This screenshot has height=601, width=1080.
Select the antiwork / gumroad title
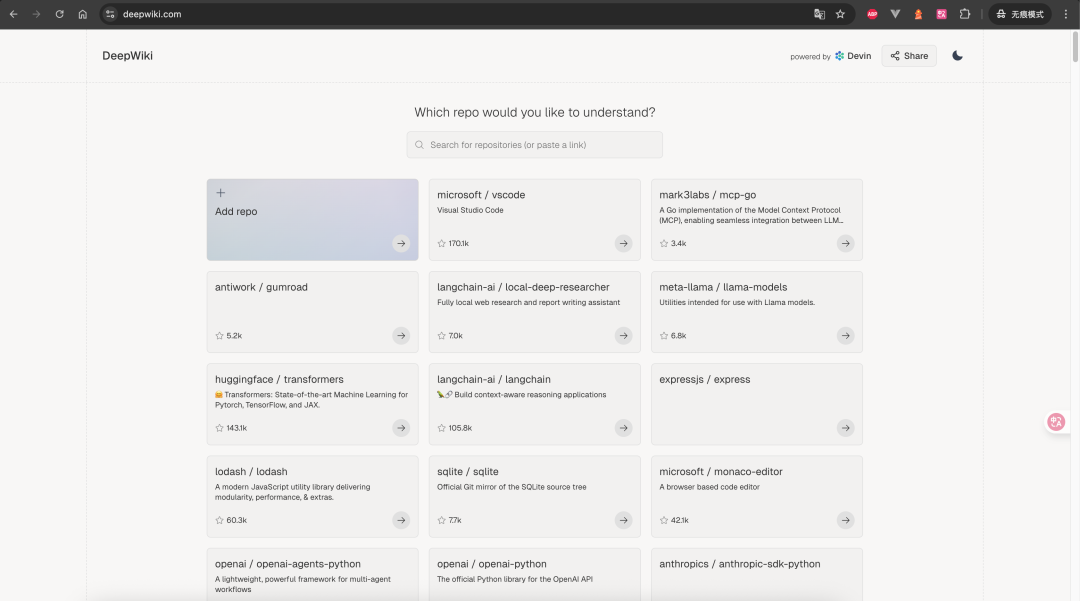coord(261,287)
